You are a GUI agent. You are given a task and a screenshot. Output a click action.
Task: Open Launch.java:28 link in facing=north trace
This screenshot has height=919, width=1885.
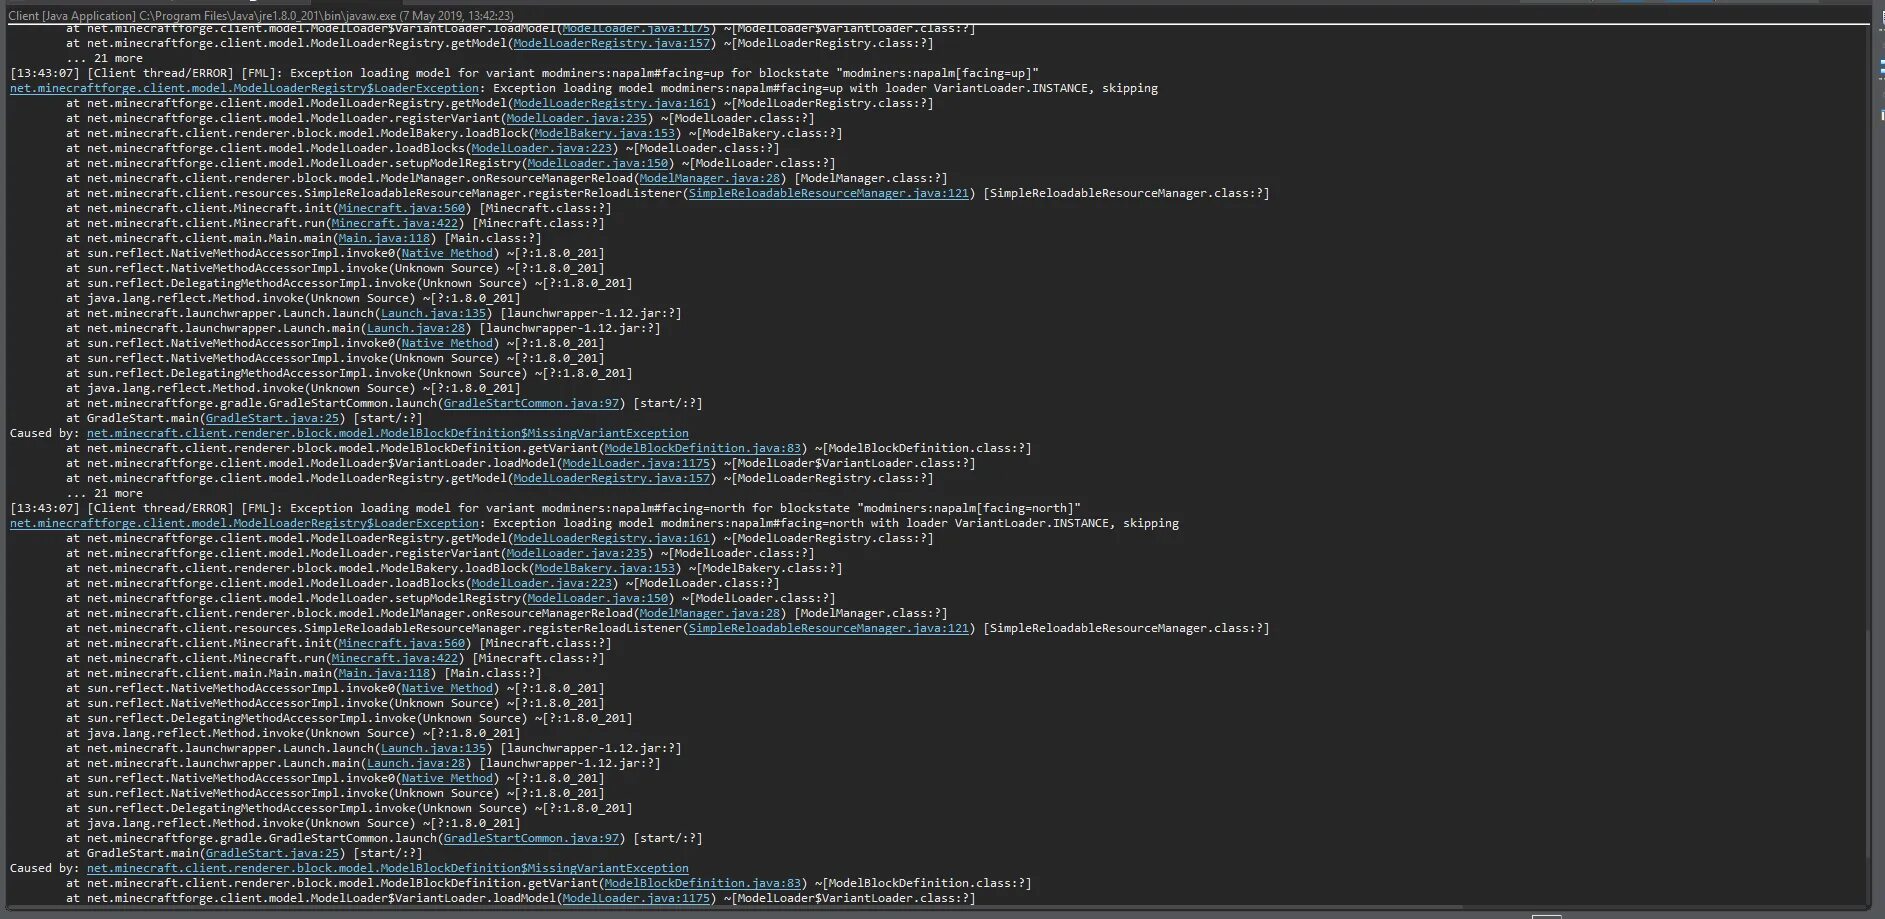416,763
